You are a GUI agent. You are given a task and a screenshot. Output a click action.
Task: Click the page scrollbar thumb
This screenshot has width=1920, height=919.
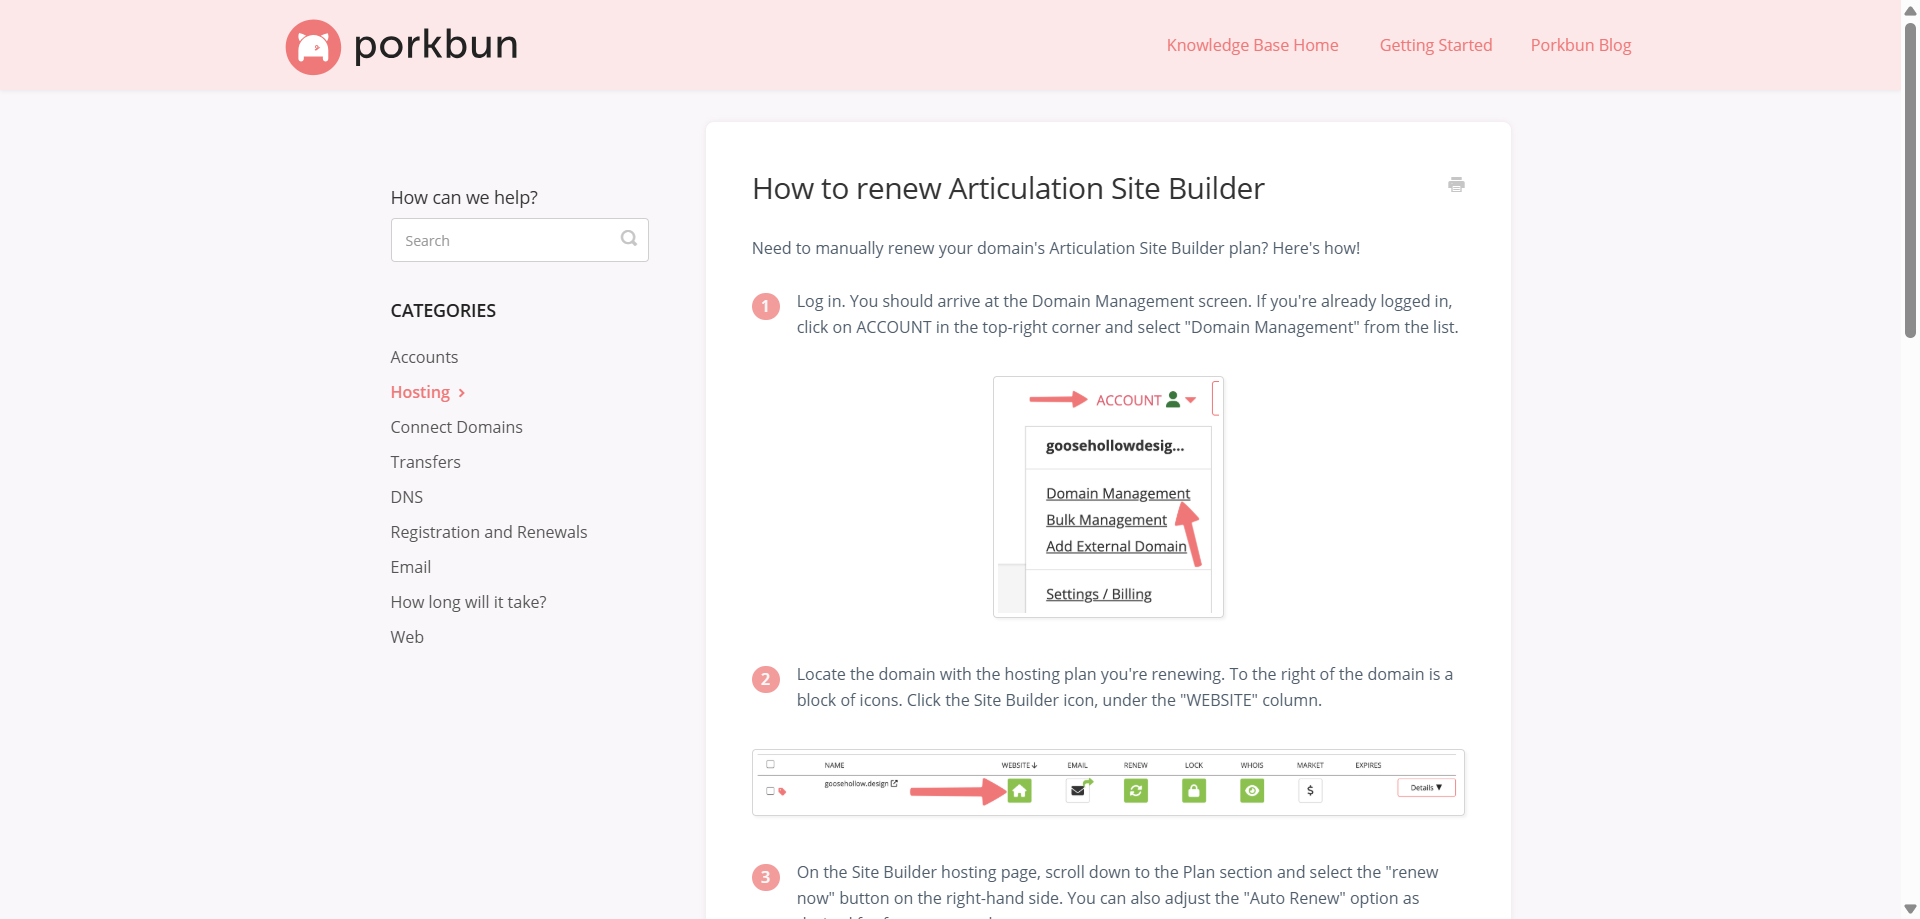click(x=1910, y=180)
